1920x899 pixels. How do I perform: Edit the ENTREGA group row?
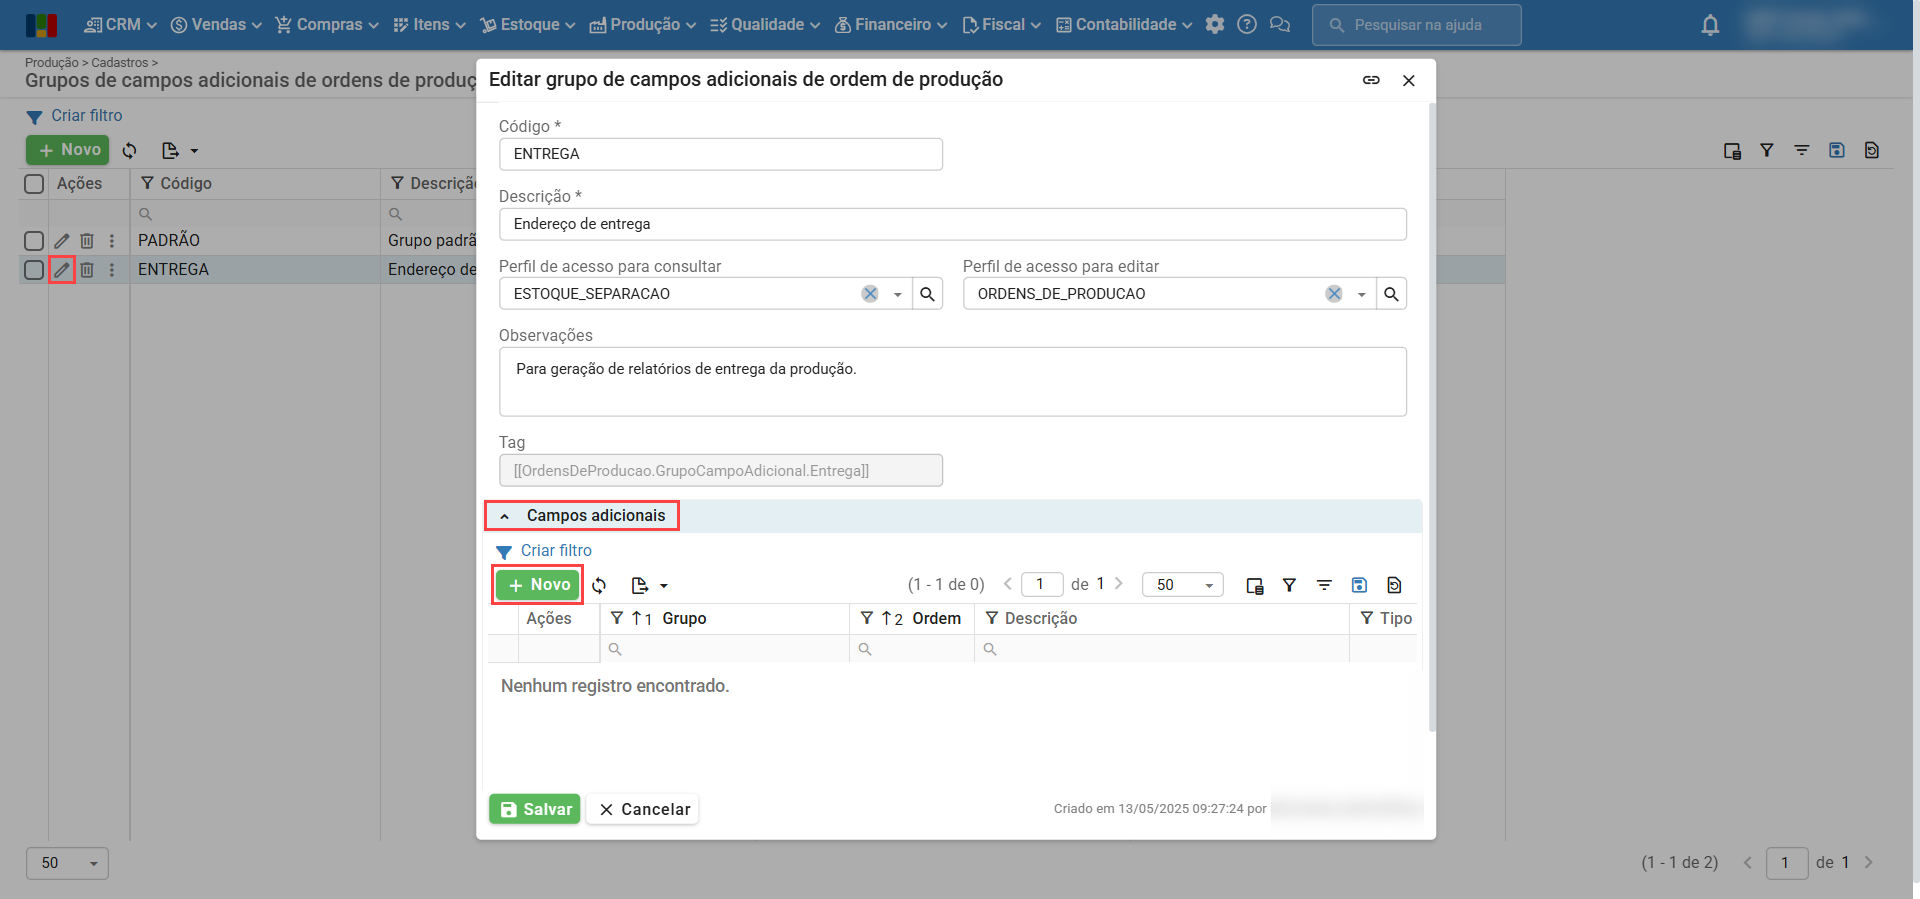point(62,270)
